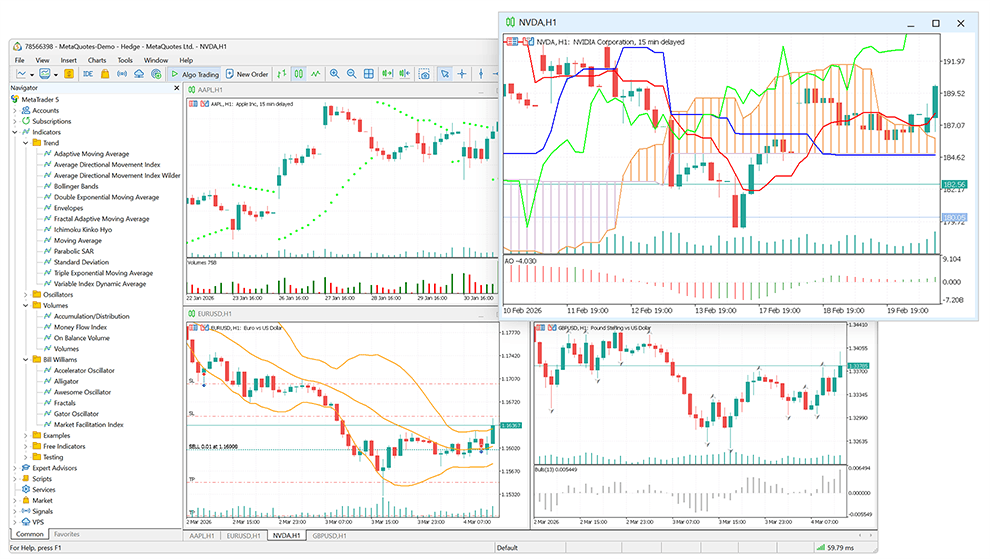
Task: Click the yellow dollar Market Watch icon
Action: pyautogui.click(x=69, y=74)
